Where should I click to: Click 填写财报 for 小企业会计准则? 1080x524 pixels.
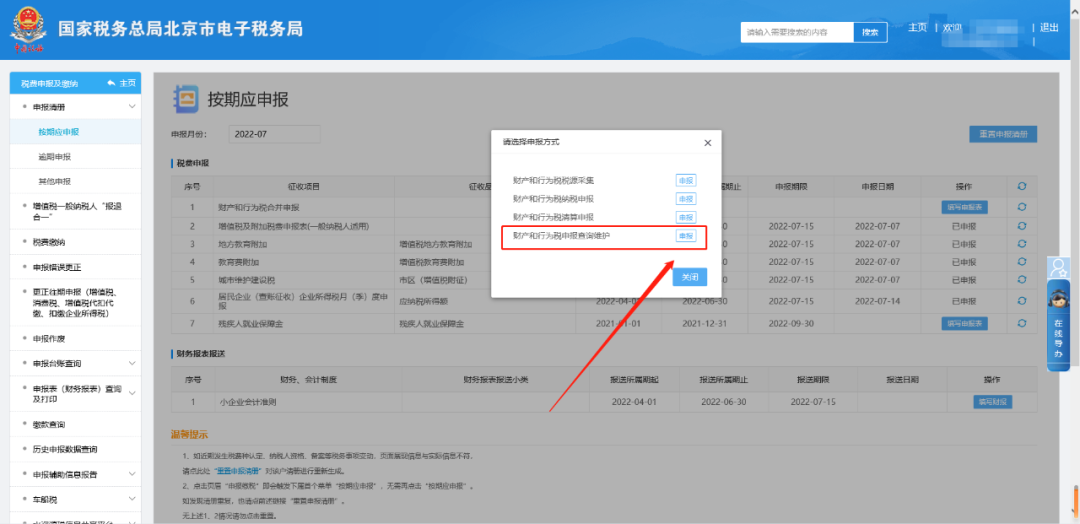993,401
